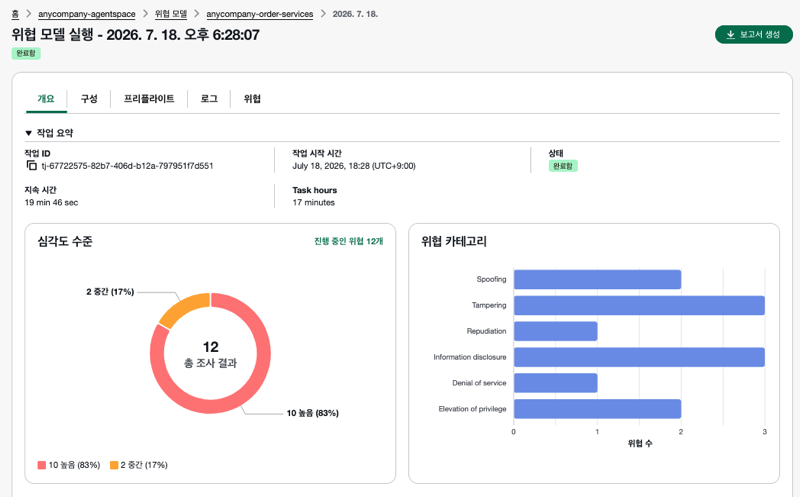The height and width of the screenshot is (497, 800).
Task: Select the Tampering bar in chart
Action: point(639,305)
